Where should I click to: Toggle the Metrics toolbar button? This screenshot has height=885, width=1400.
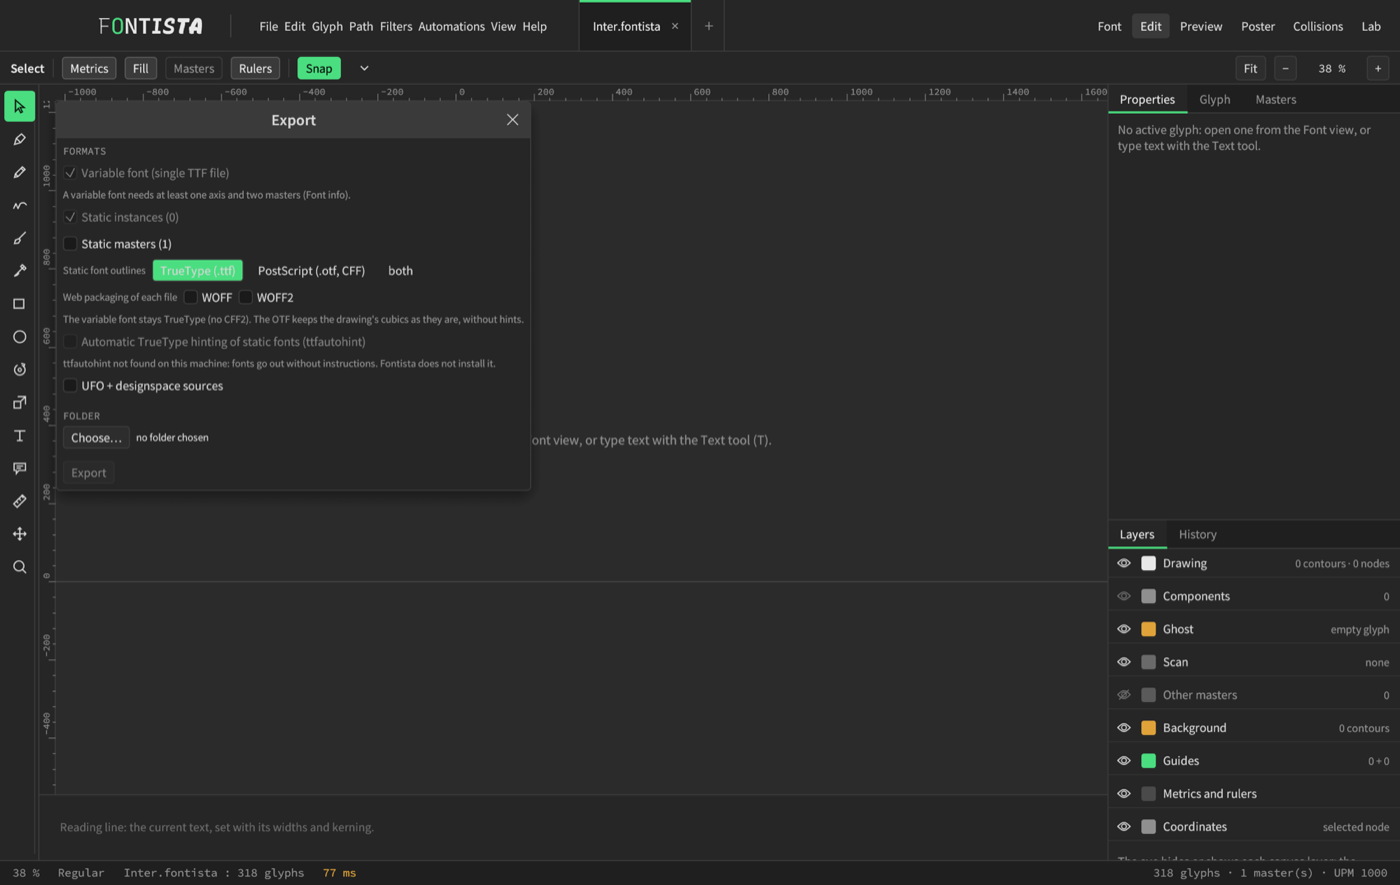89,68
